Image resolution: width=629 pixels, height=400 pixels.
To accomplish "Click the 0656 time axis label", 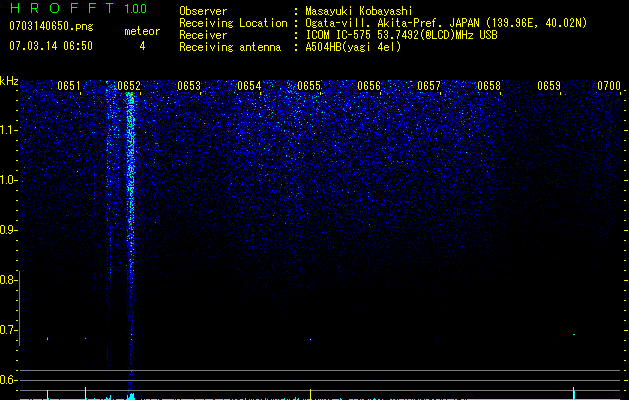I will tap(369, 86).
